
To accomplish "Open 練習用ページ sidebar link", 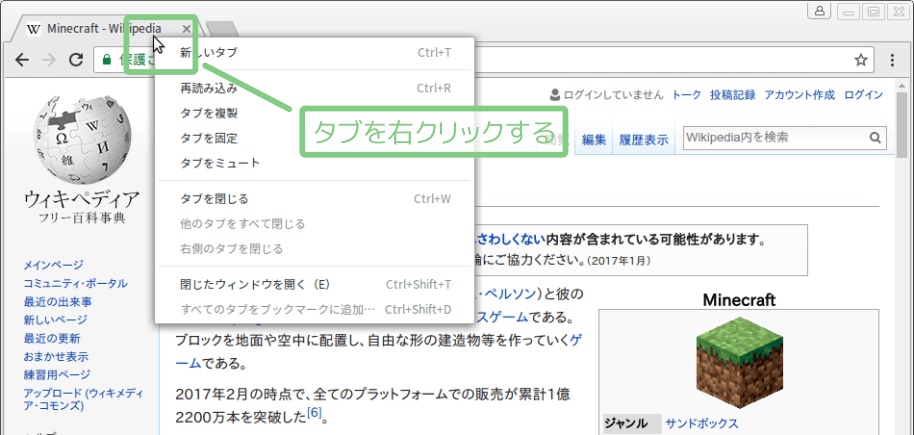I will 57,374.
